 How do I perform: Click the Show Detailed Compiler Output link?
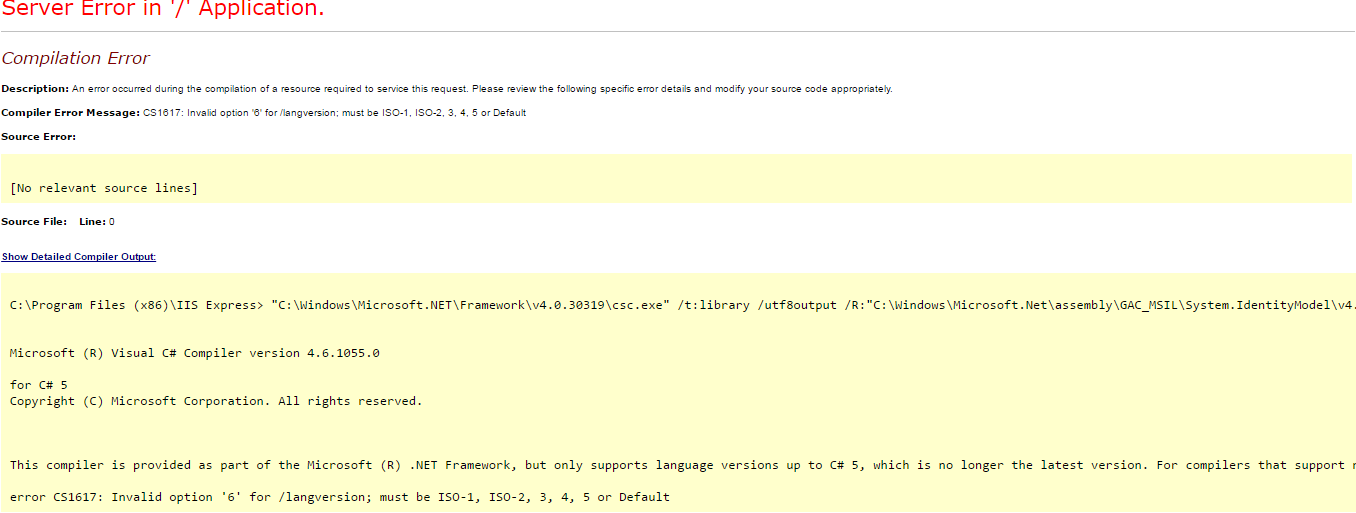(x=79, y=257)
